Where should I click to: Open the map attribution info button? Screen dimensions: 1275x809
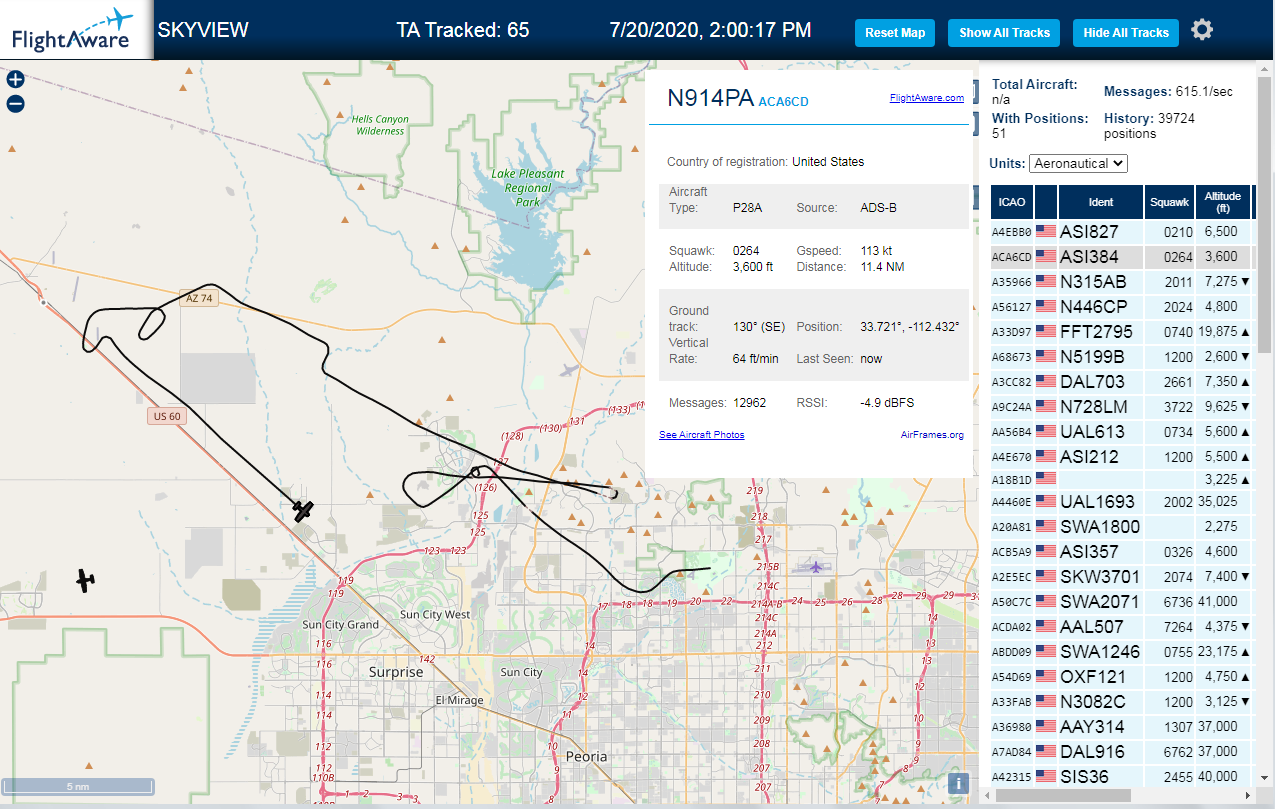tap(958, 783)
